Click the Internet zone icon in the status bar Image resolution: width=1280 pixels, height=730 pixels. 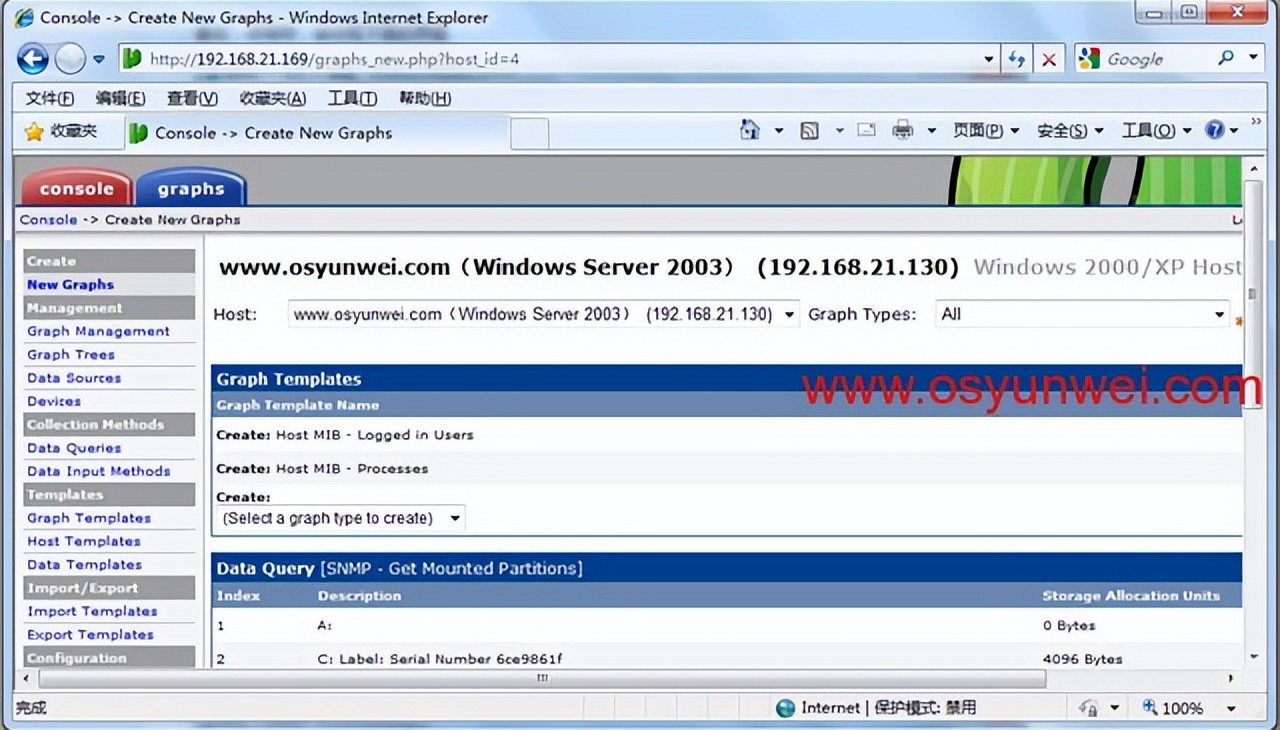point(786,707)
